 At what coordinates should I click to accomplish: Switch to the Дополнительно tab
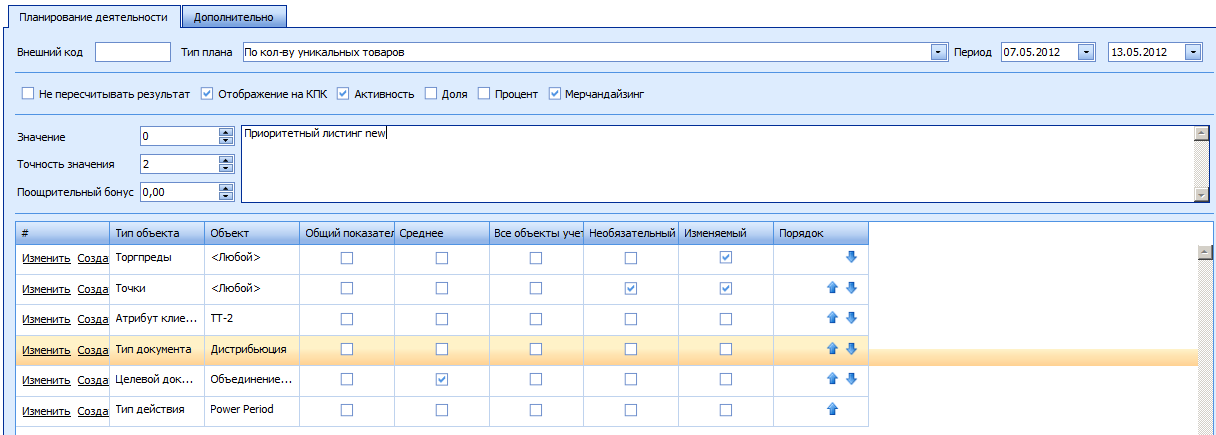236,17
